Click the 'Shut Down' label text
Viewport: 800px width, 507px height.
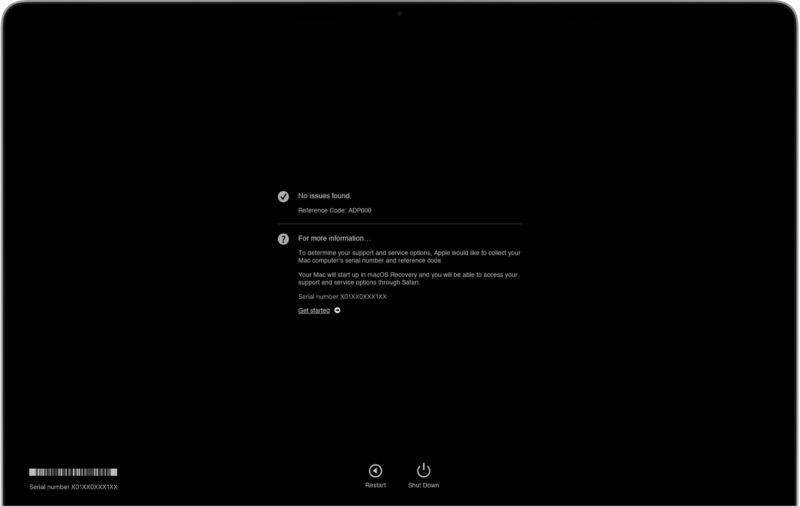(423, 485)
